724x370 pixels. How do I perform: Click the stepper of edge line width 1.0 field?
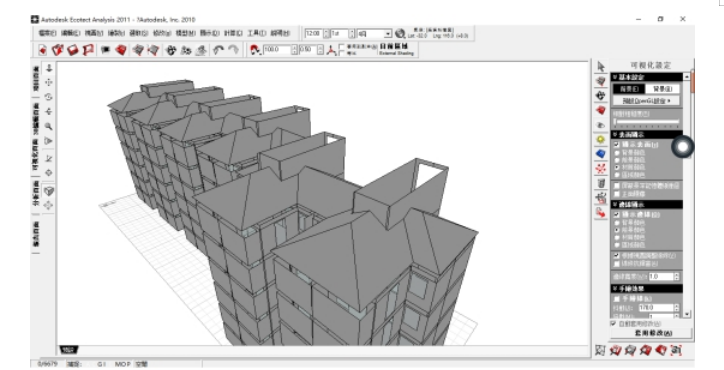pos(676,277)
